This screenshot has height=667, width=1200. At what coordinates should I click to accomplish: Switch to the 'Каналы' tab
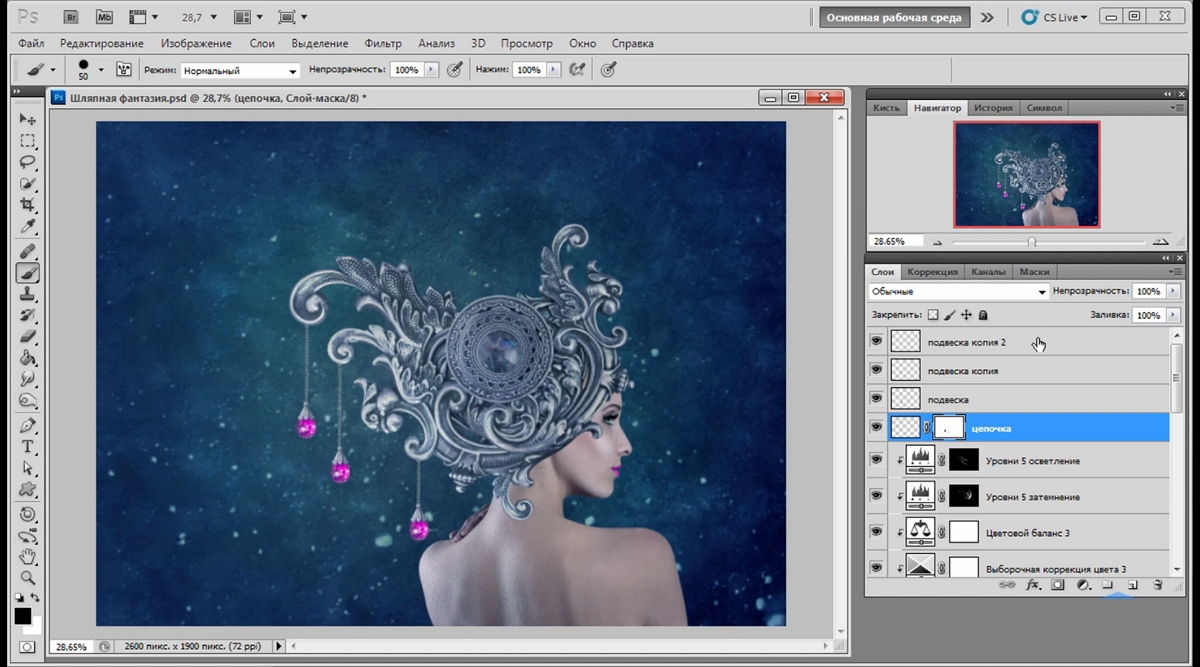(x=988, y=272)
